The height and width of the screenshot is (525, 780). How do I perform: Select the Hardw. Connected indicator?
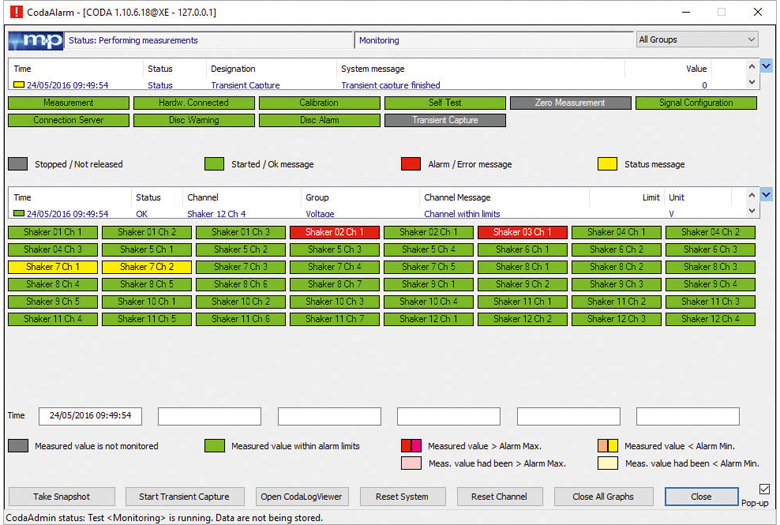click(194, 103)
